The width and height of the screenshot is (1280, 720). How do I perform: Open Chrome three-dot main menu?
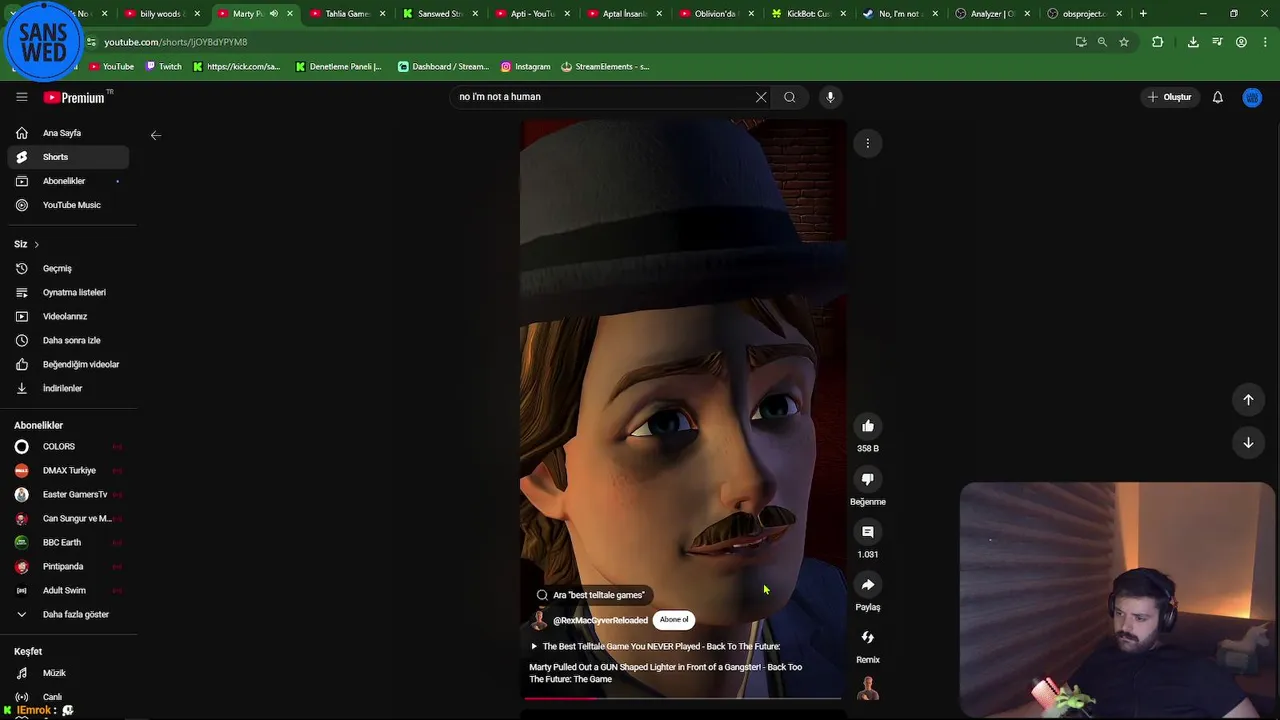tap(1266, 42)
